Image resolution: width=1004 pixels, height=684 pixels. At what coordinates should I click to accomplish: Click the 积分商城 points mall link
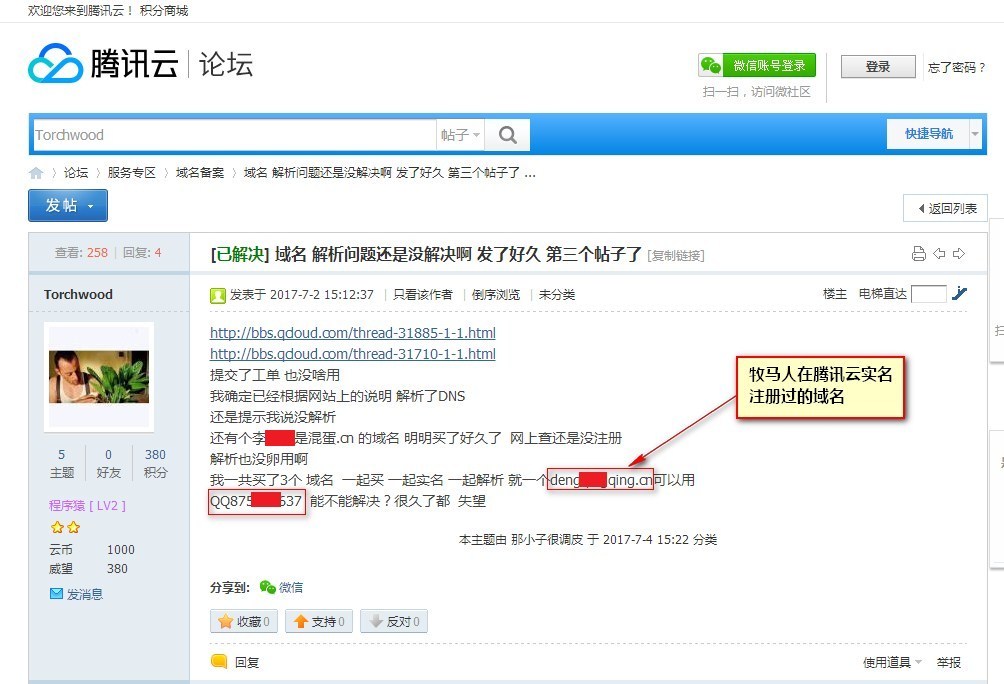click(x=164, y=11)
